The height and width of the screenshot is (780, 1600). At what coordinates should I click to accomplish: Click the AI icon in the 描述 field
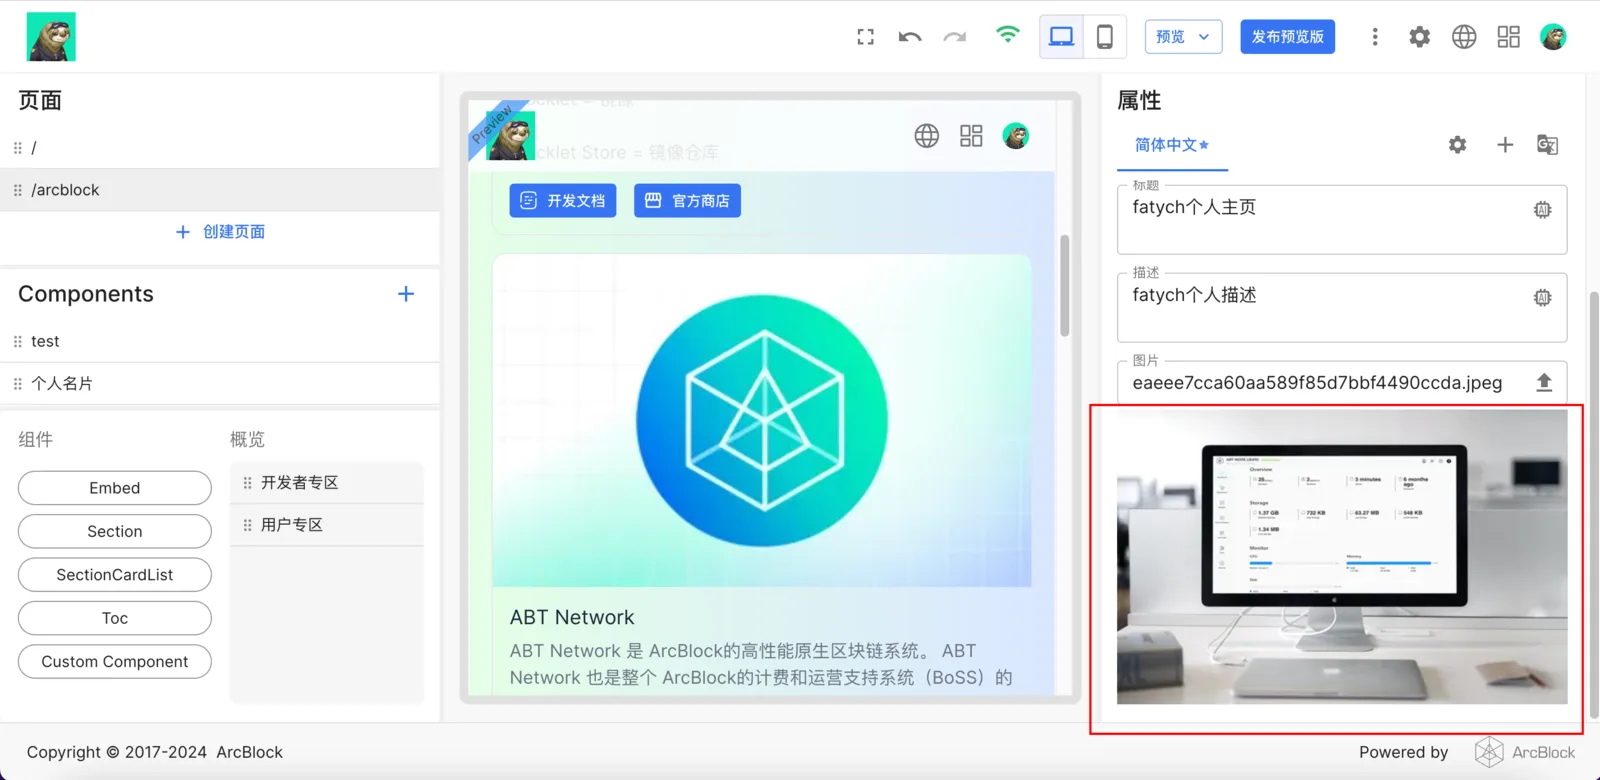pyautogui.click(x=1543, y=298)
